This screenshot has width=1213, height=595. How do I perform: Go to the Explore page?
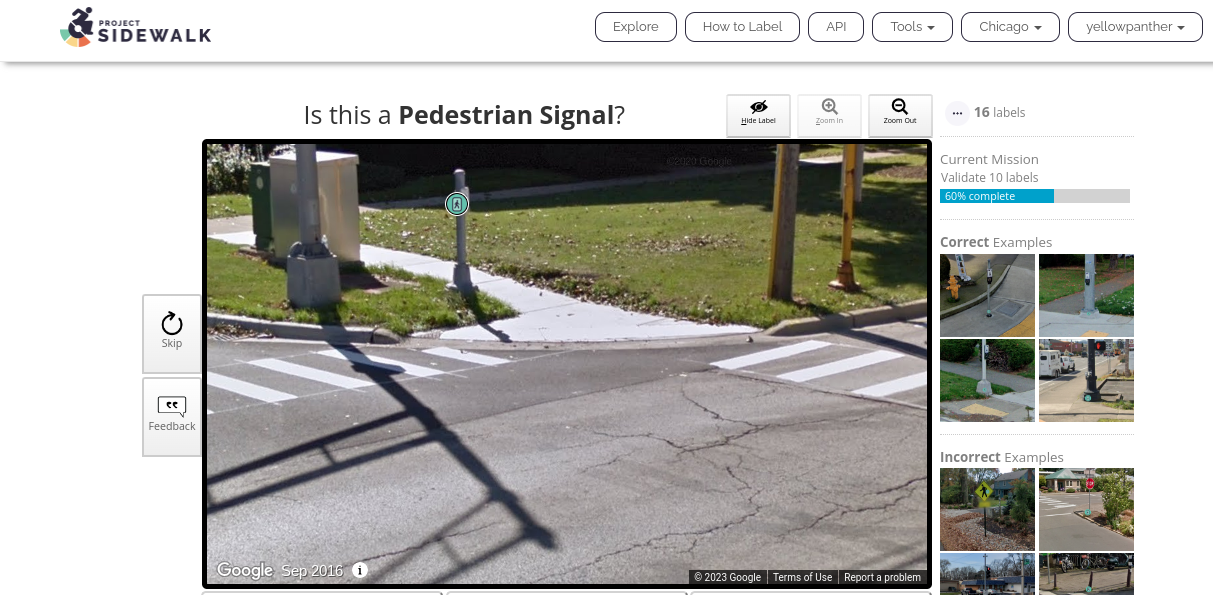(x=636, y=27)
